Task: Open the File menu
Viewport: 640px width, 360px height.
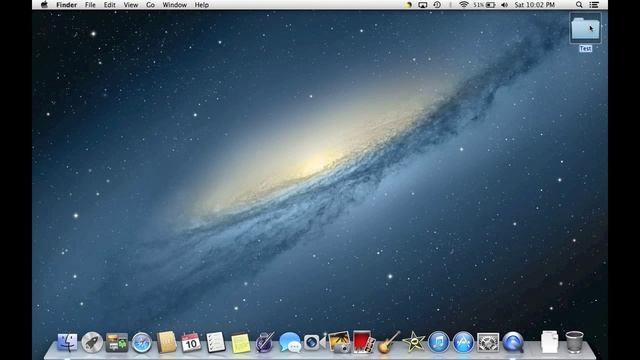Action: coord(90,5)
